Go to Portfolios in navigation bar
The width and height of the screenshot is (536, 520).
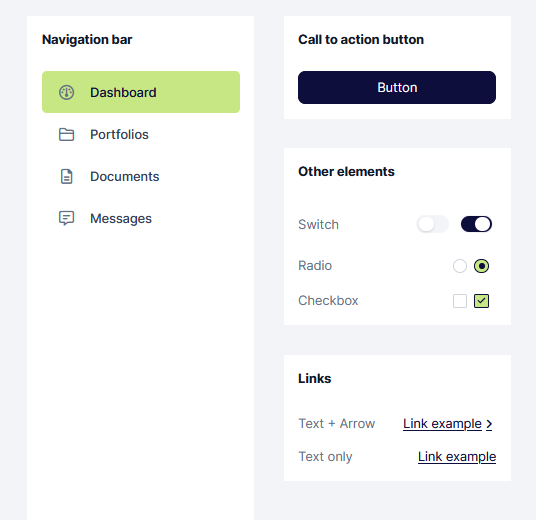tap(141, 134)
